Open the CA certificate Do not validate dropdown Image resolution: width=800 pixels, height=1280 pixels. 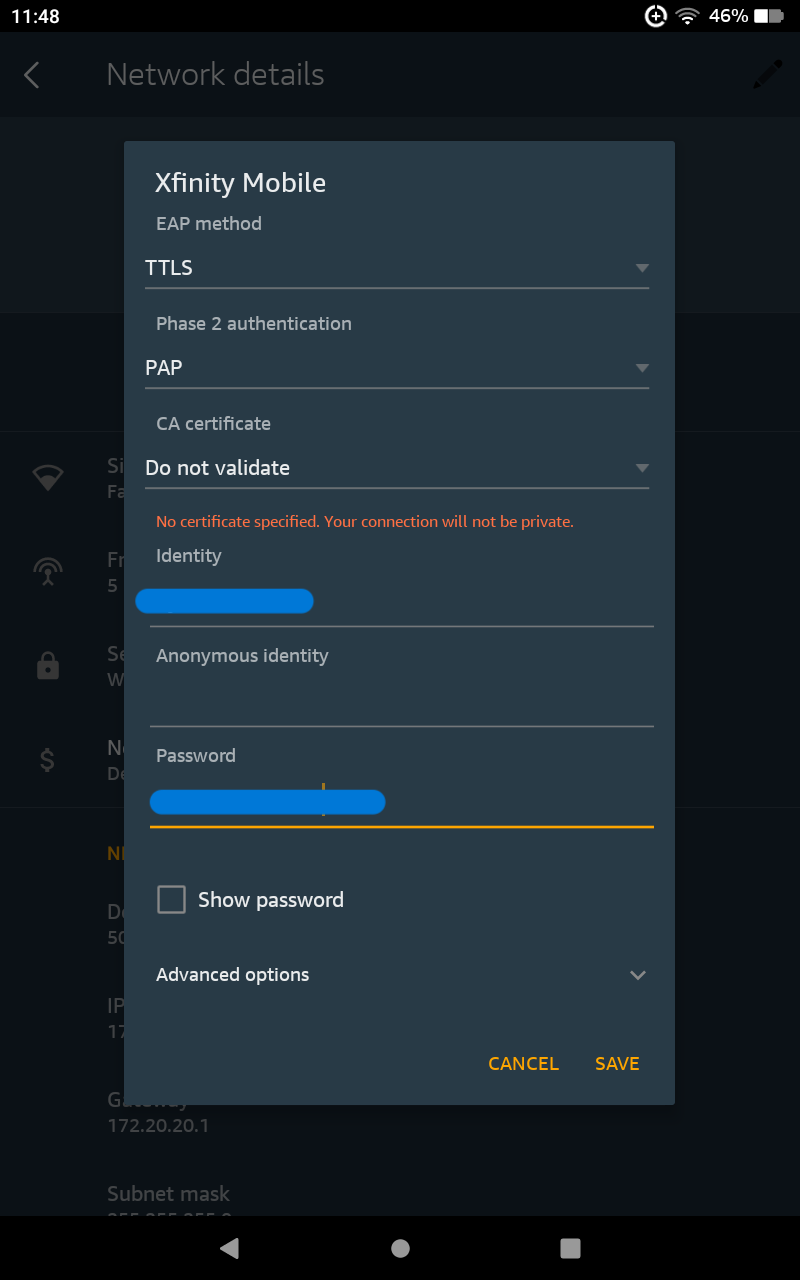[397, 468]
